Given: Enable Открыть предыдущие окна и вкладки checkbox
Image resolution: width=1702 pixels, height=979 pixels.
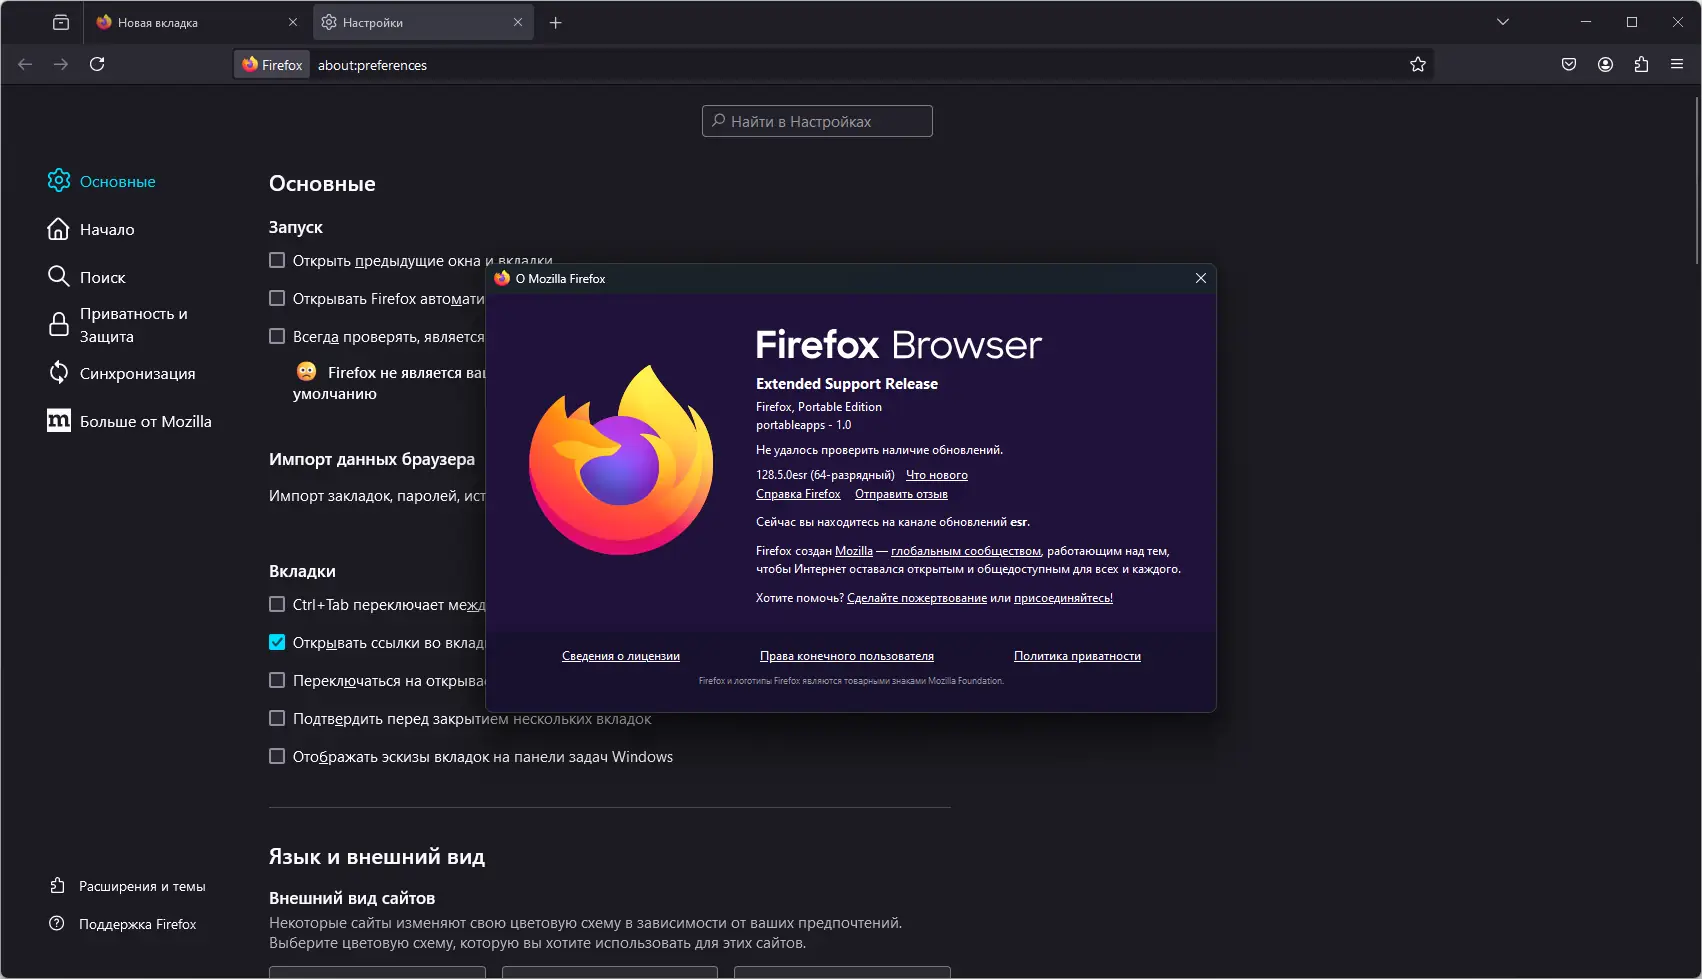Looking at the screenshot, I should click(277, 260).
